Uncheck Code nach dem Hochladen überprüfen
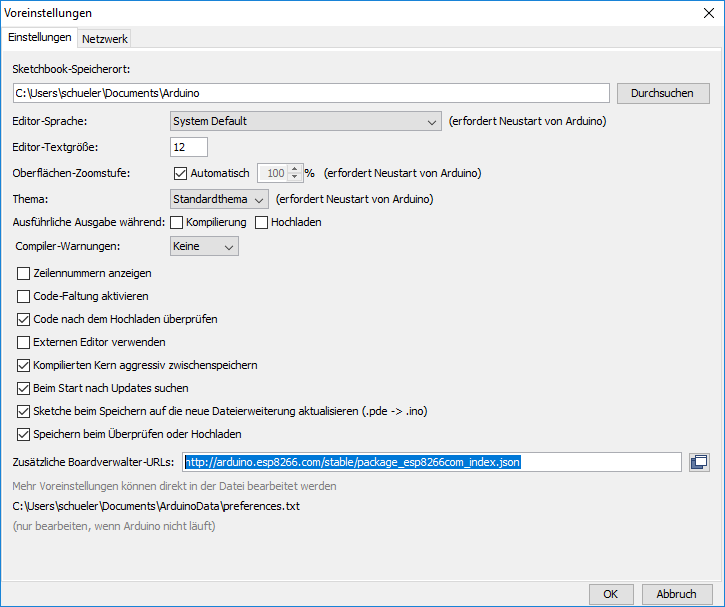This screenshot has height=607, width=725. 24,319
